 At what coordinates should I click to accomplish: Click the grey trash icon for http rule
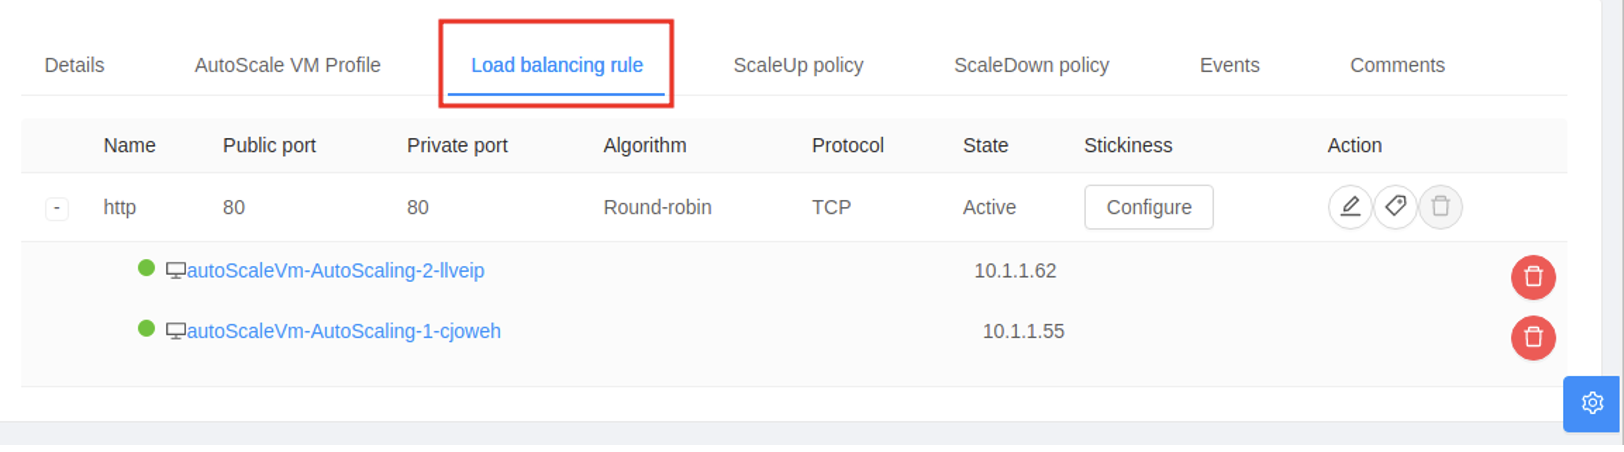1440,207
